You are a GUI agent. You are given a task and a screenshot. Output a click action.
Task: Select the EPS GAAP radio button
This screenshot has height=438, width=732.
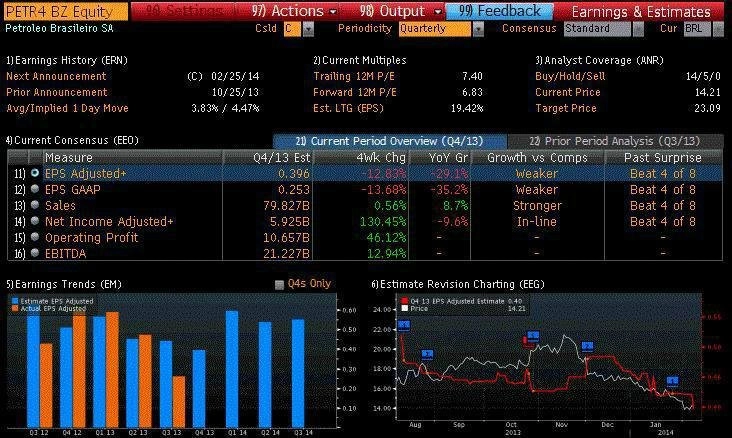35,189
